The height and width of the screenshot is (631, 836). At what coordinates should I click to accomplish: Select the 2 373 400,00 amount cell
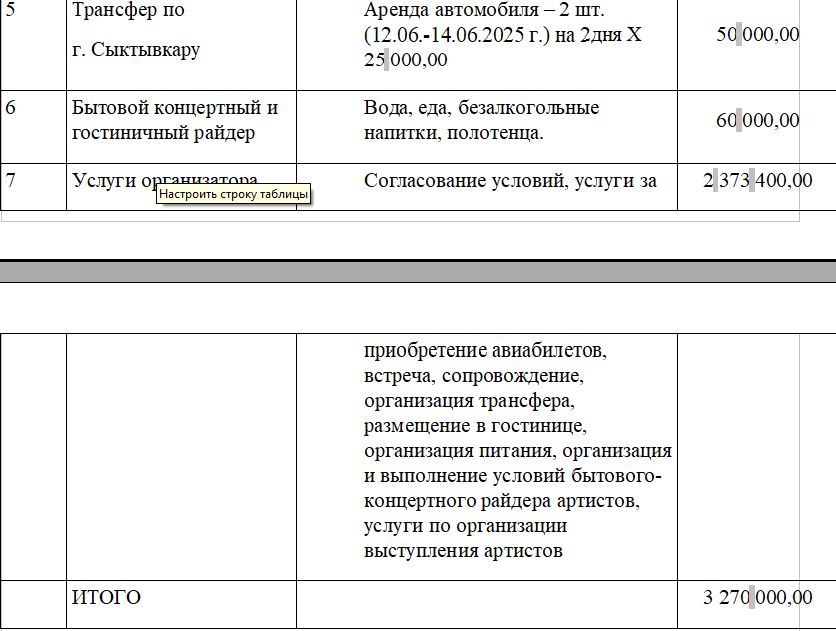(757, 181)
